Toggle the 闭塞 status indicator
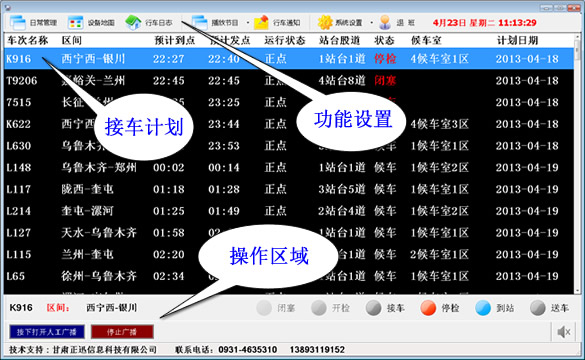Viewport: 585px width, 360px height. 264,308
